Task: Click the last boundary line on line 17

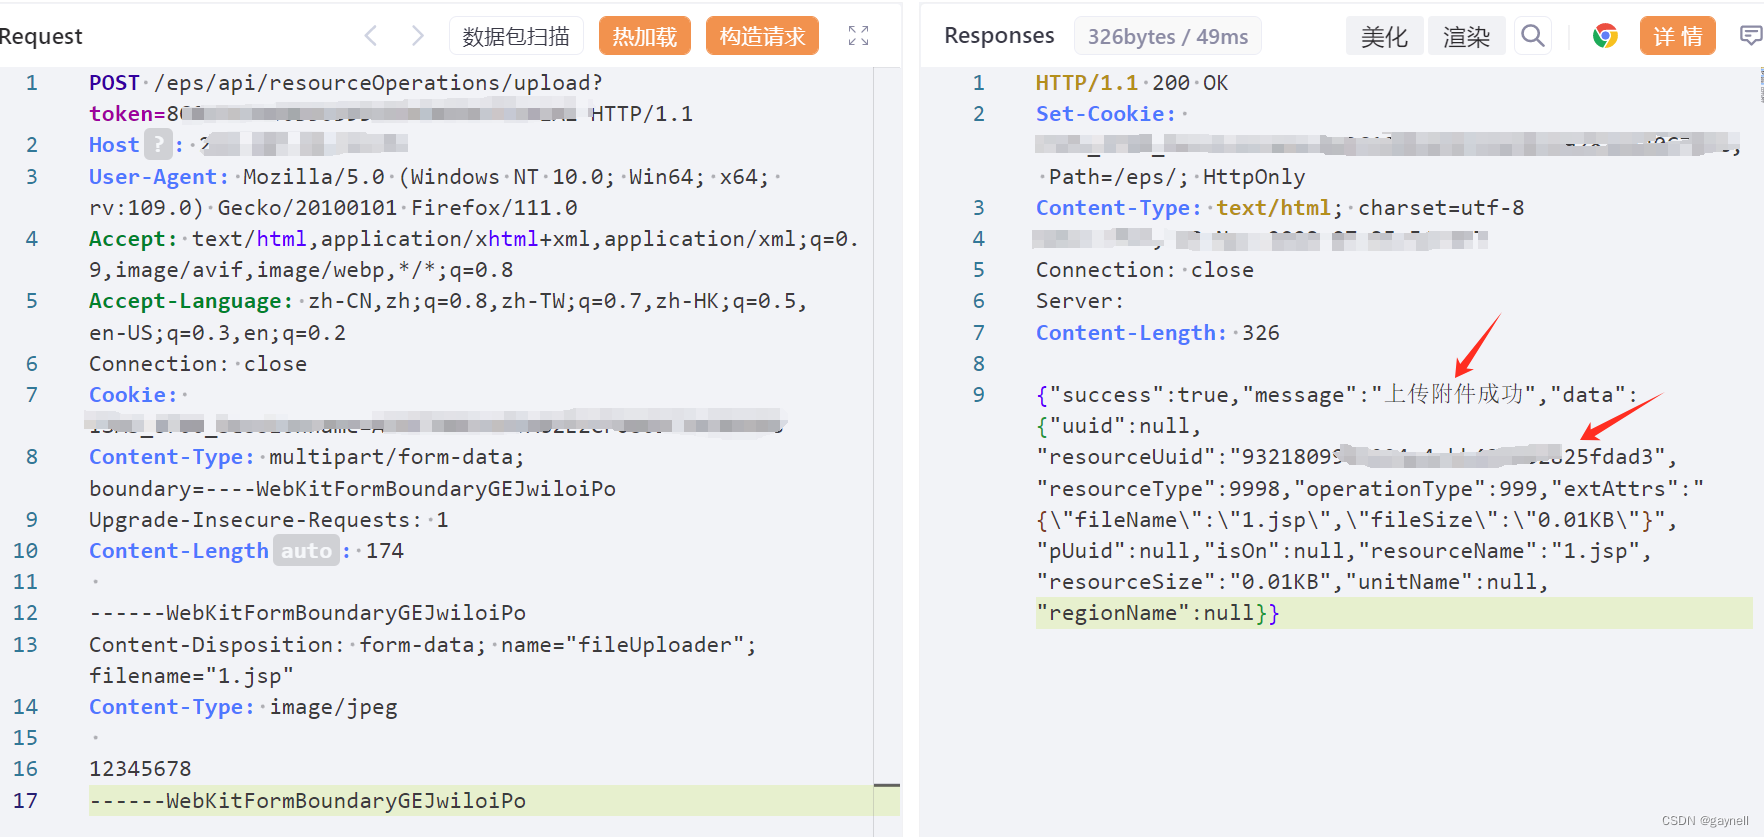Action: [307, 801]
